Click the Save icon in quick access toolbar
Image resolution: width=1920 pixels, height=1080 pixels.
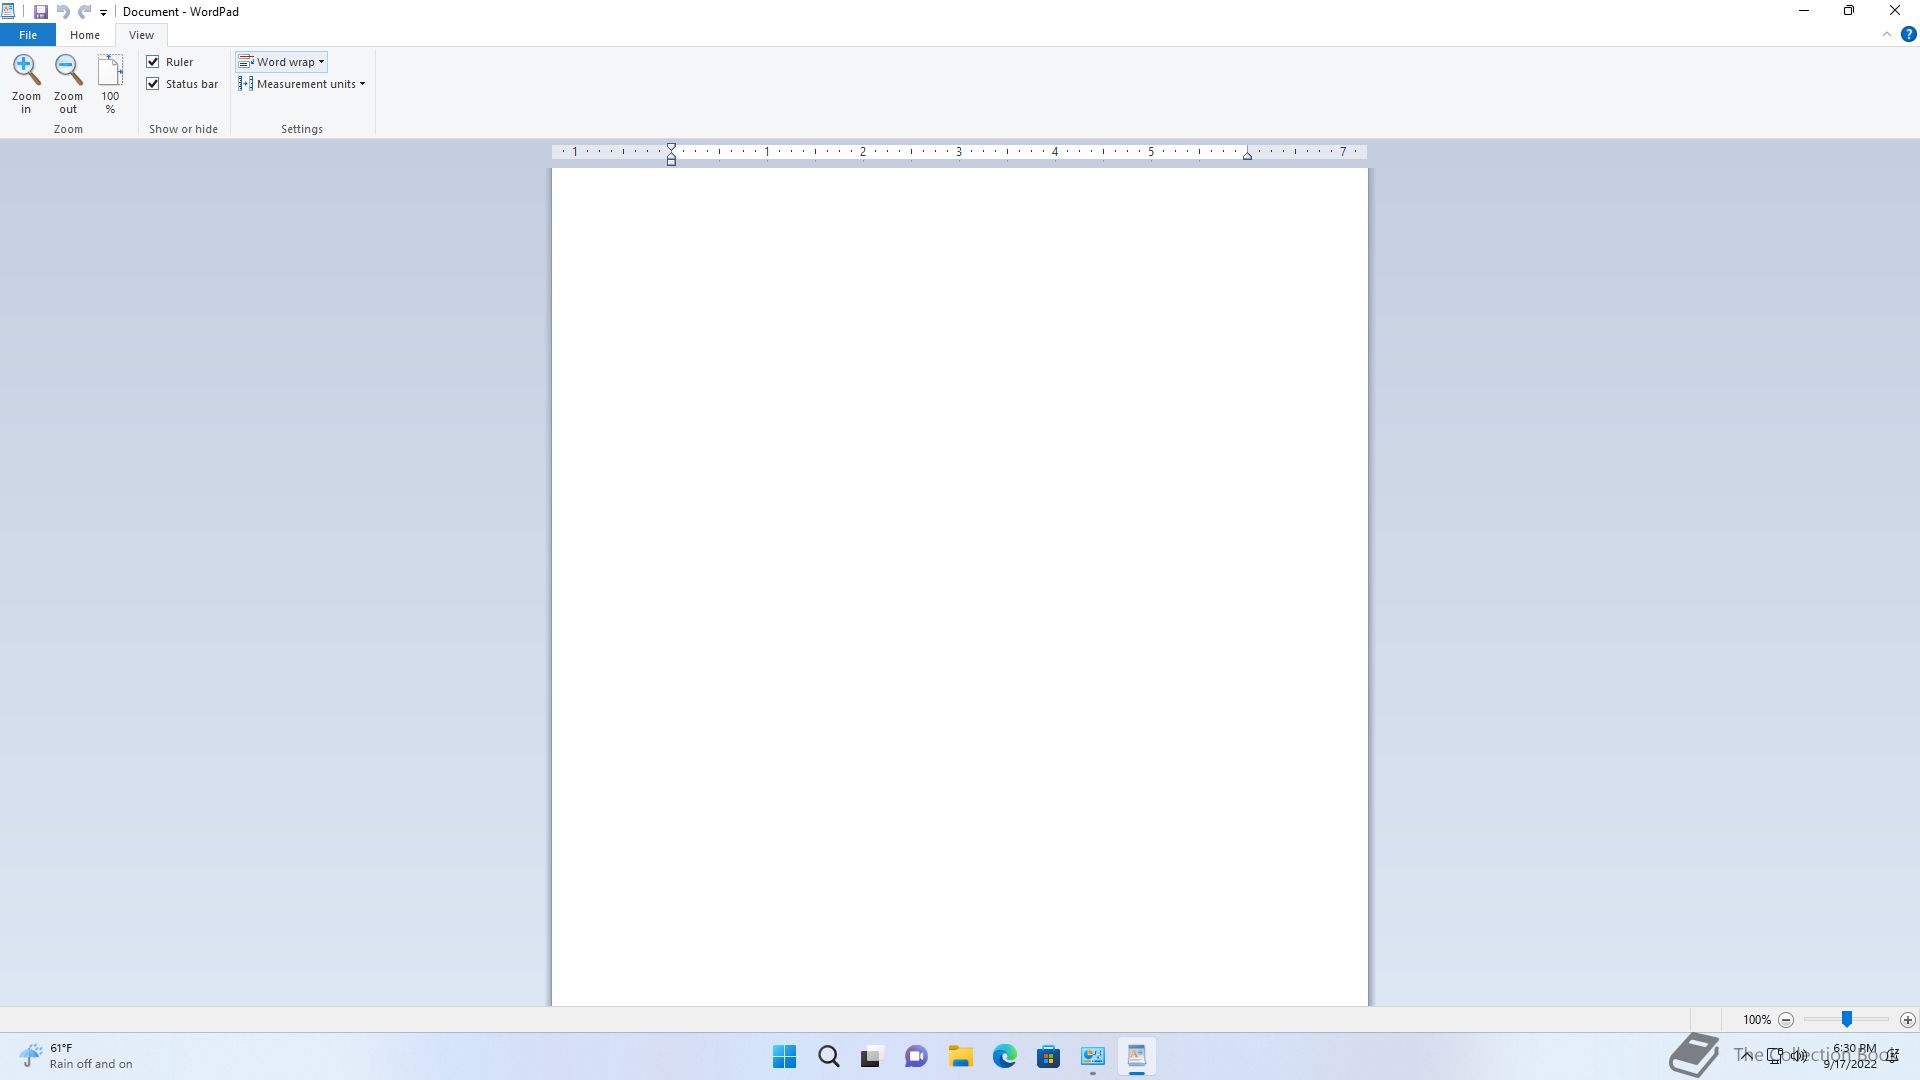tap(41, 12)
